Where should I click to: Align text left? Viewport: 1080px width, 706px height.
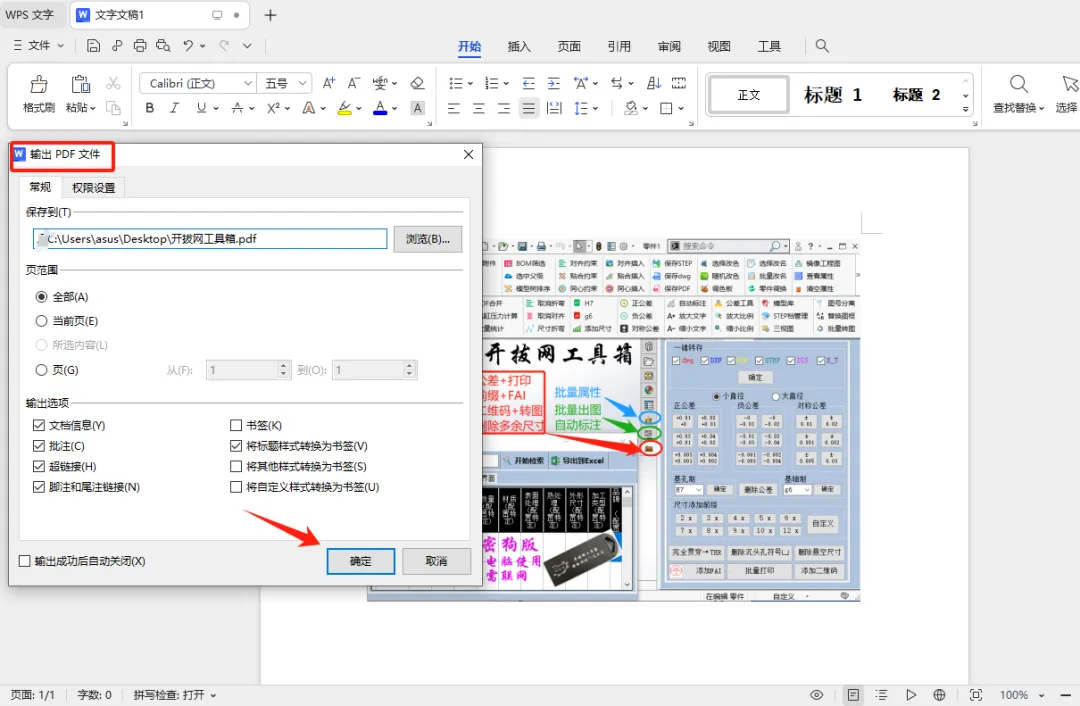pos(453,108)
